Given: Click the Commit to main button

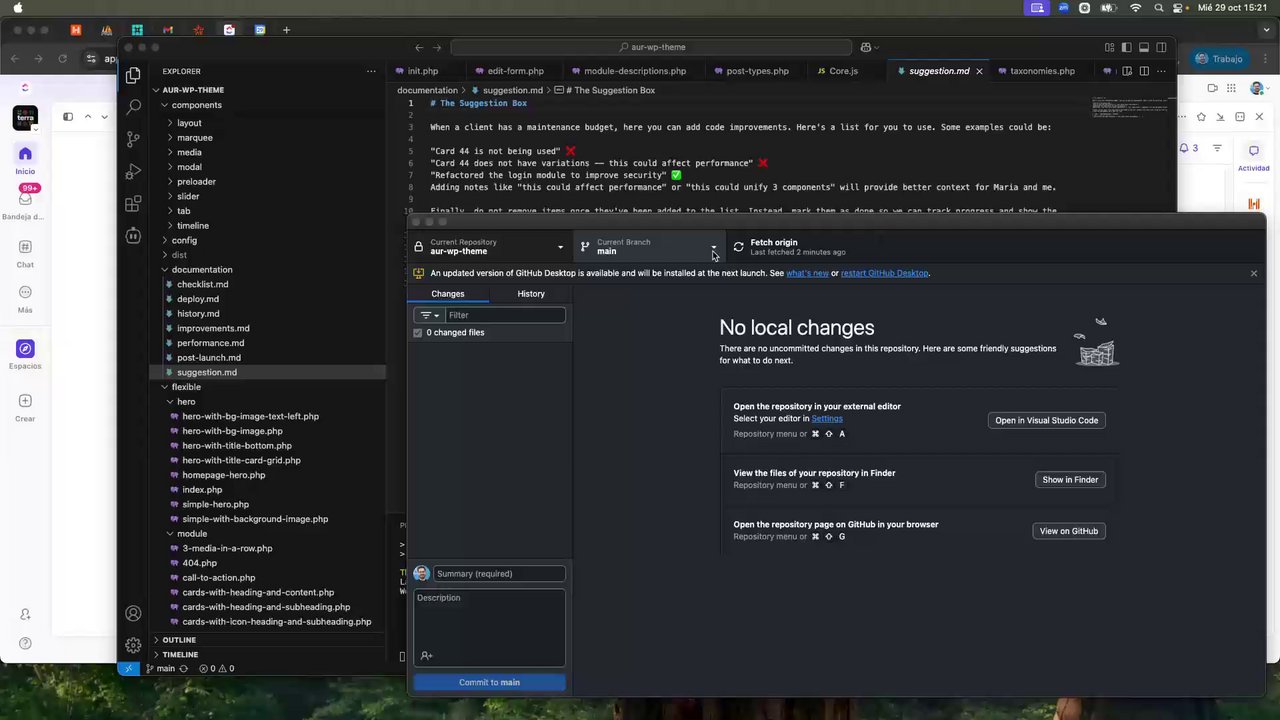Looking at the screenshot, I should 489,683.
